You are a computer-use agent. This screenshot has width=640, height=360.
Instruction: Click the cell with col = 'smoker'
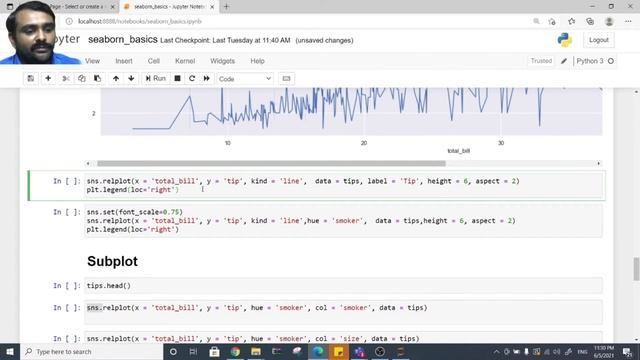[x=343, y=312]
